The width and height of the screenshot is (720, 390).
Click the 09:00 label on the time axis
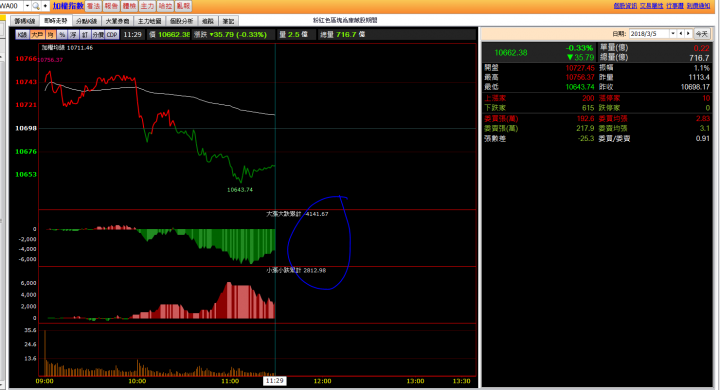[45, 381]
